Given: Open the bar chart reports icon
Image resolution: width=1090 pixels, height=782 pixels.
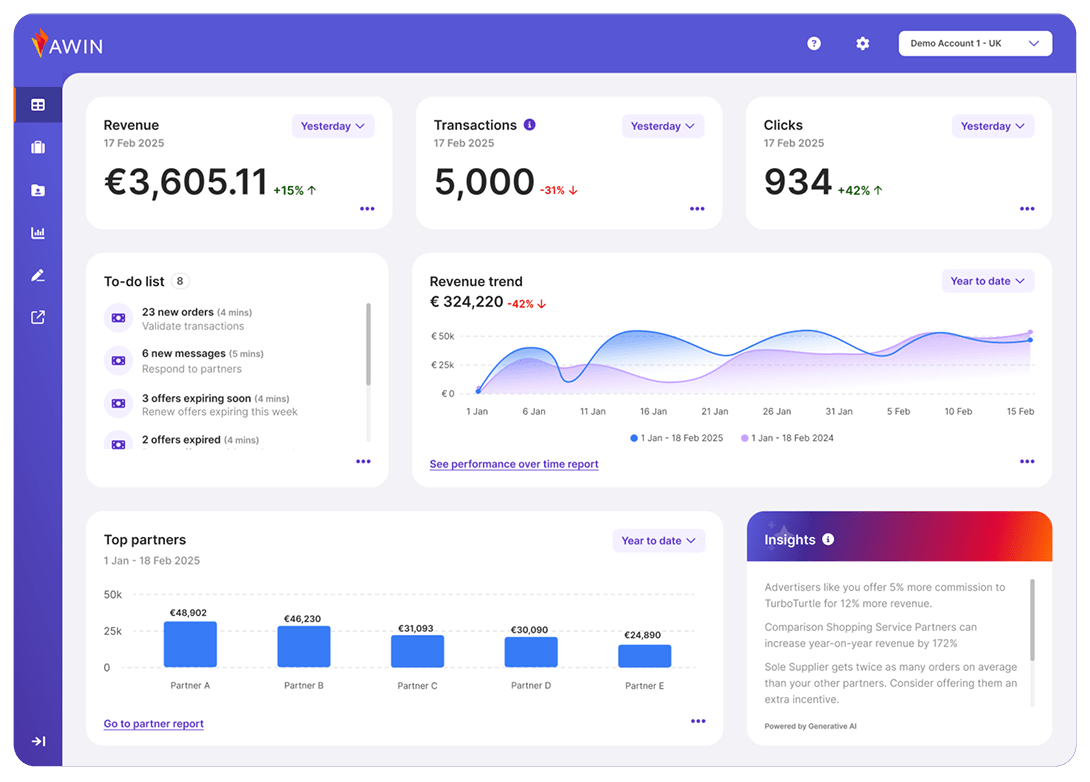Looking at the screenshot, I should (x=38, y=233).
